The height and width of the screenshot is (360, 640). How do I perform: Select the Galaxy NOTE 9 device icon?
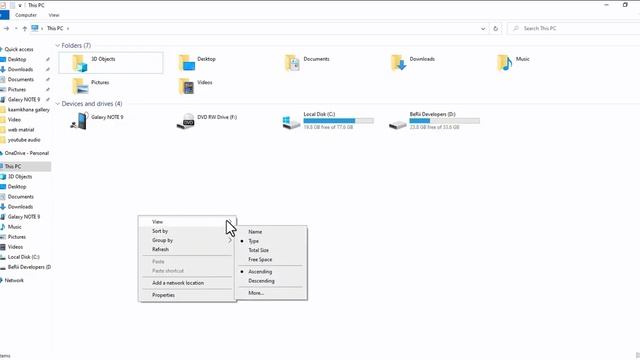tap(79, 121)
